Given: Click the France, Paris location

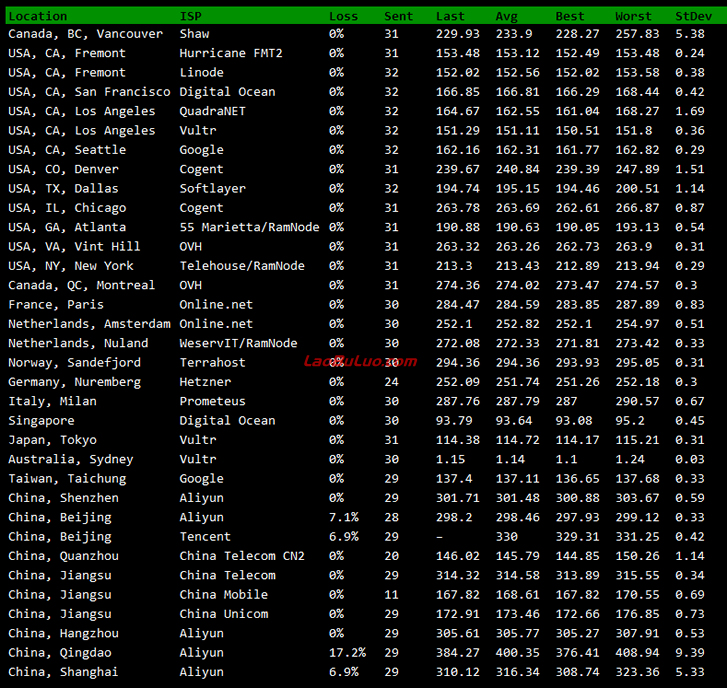Looking at the screenshot, I should [56, 305].
